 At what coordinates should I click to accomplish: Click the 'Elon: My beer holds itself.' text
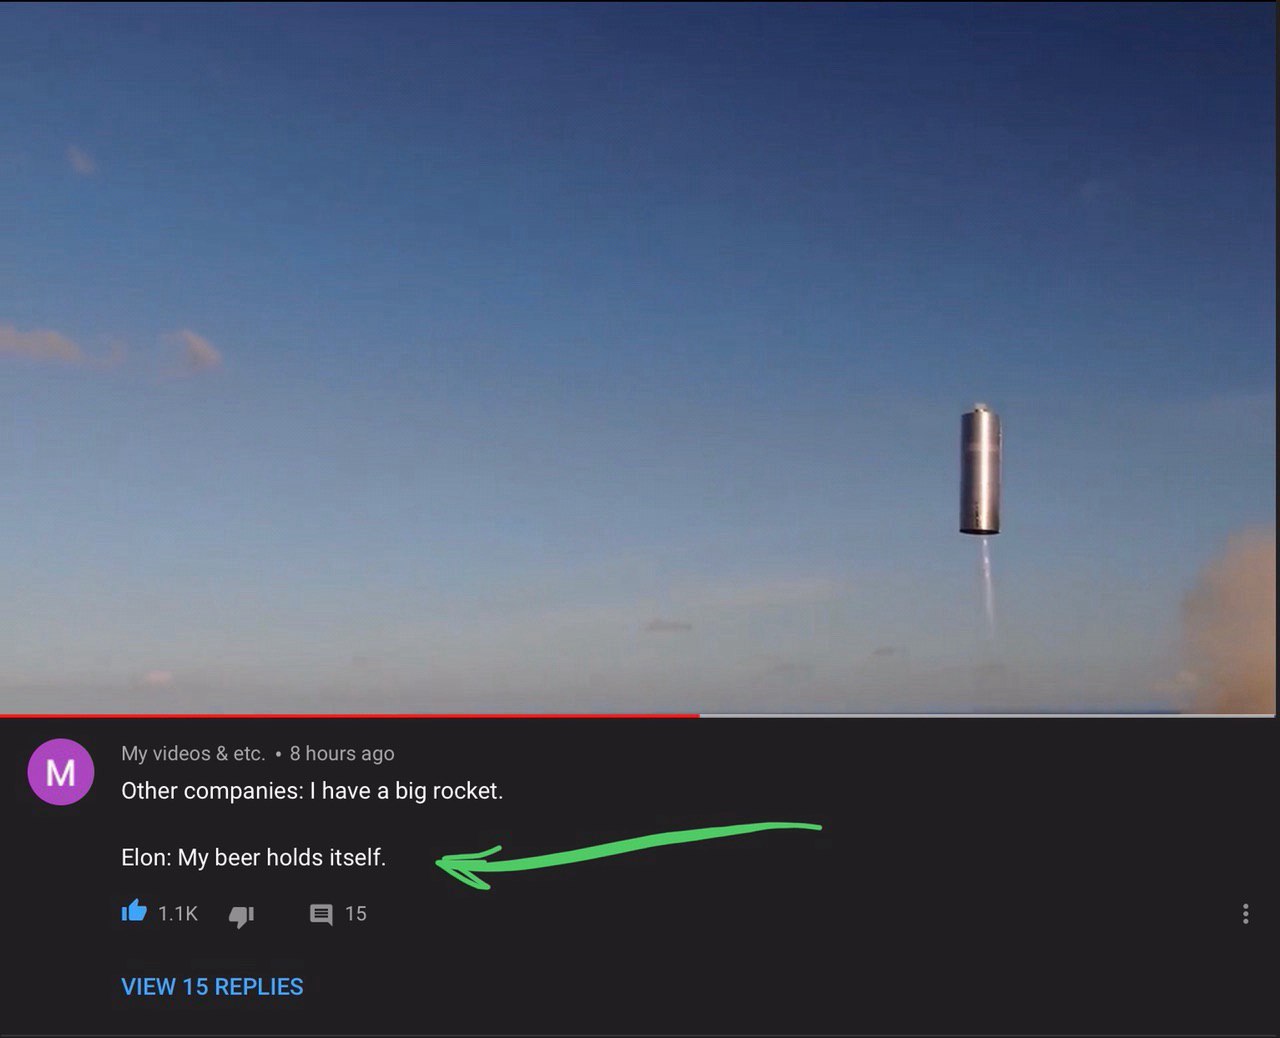click(x=253, y=858)
